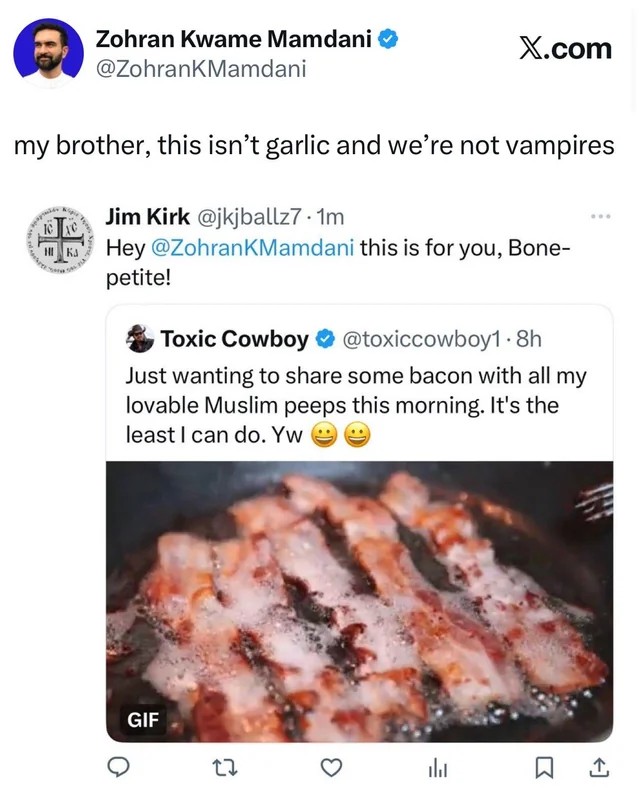Click the reply icon on the tweet
The height and width of the screenshot is (811, 640).
click(119, 769)
